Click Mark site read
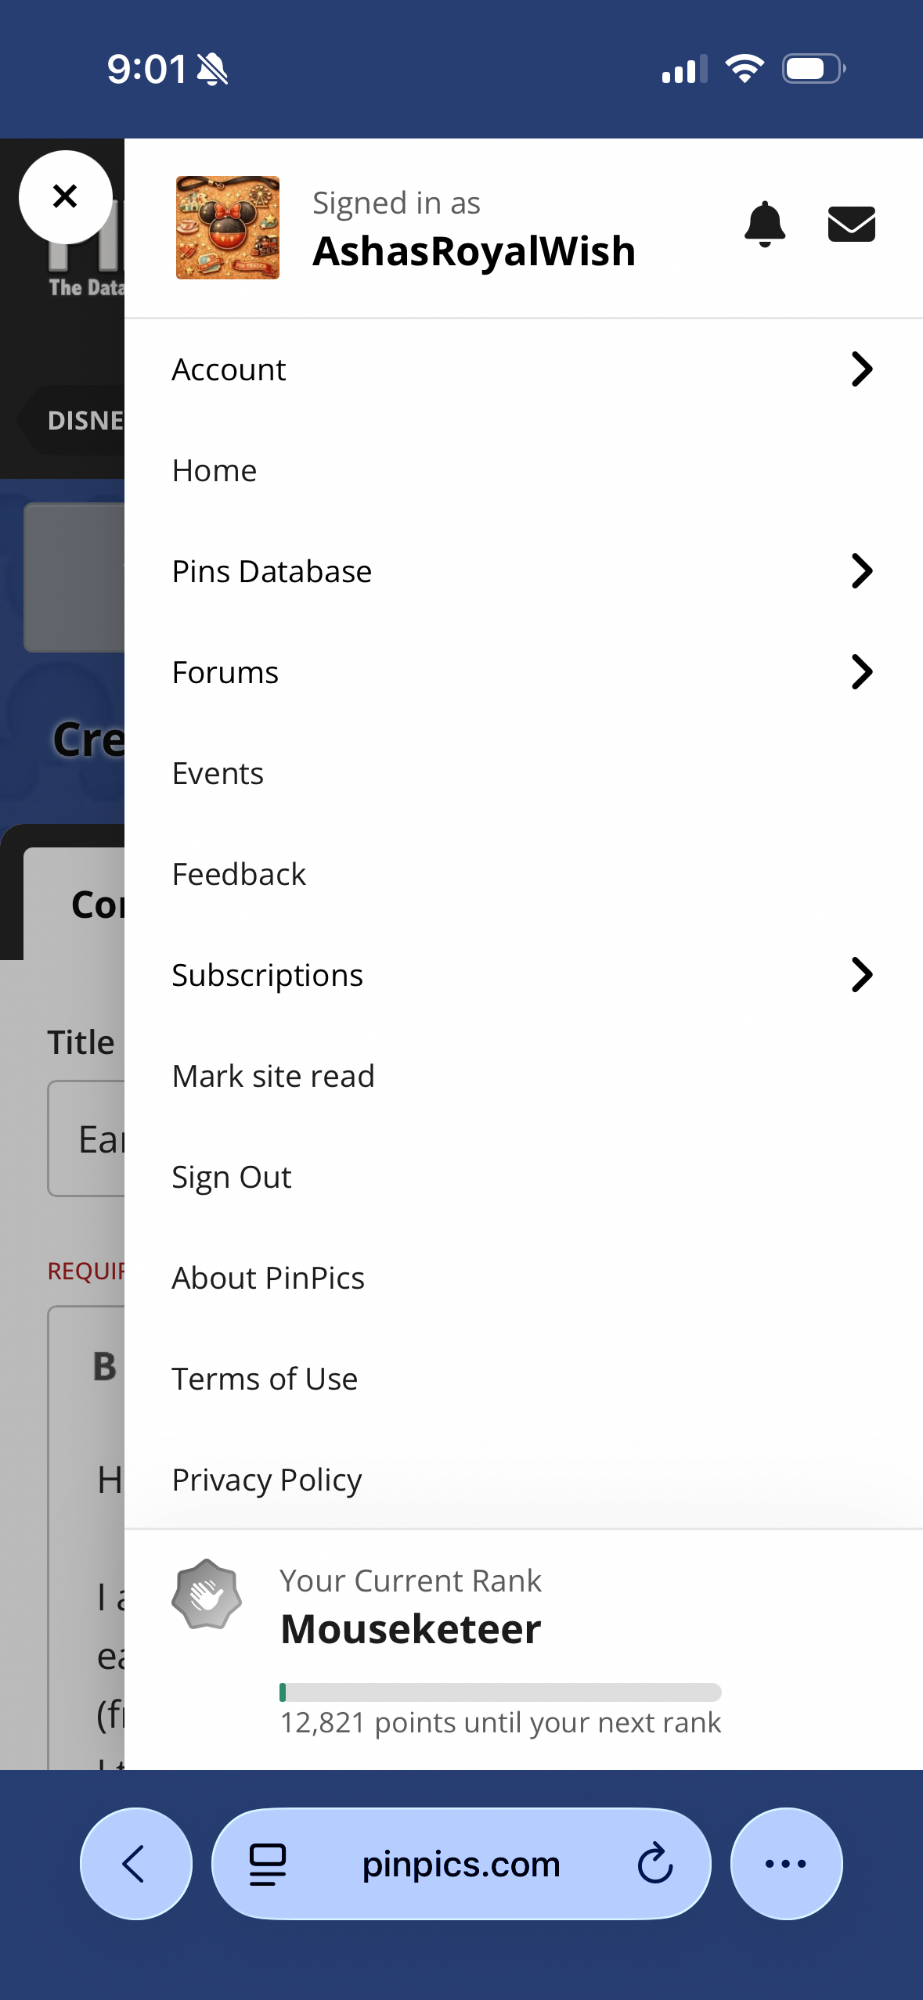Viewport: 923px width, 2000px height. tap(273, 1077)
